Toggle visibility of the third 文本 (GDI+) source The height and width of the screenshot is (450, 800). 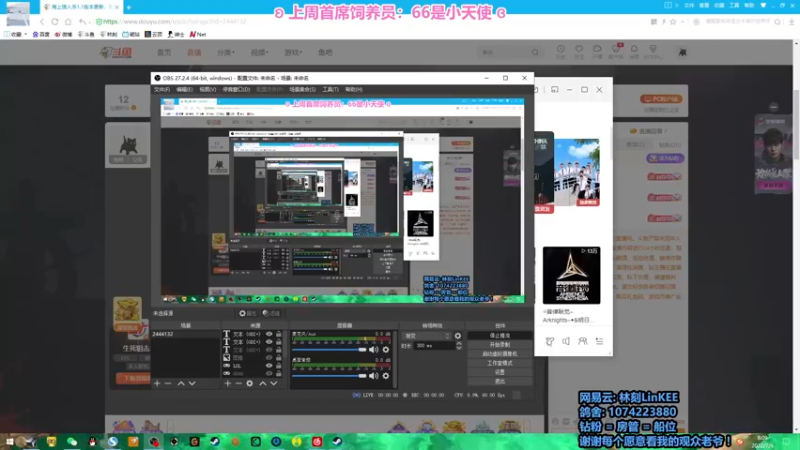(x=269, y=350)
